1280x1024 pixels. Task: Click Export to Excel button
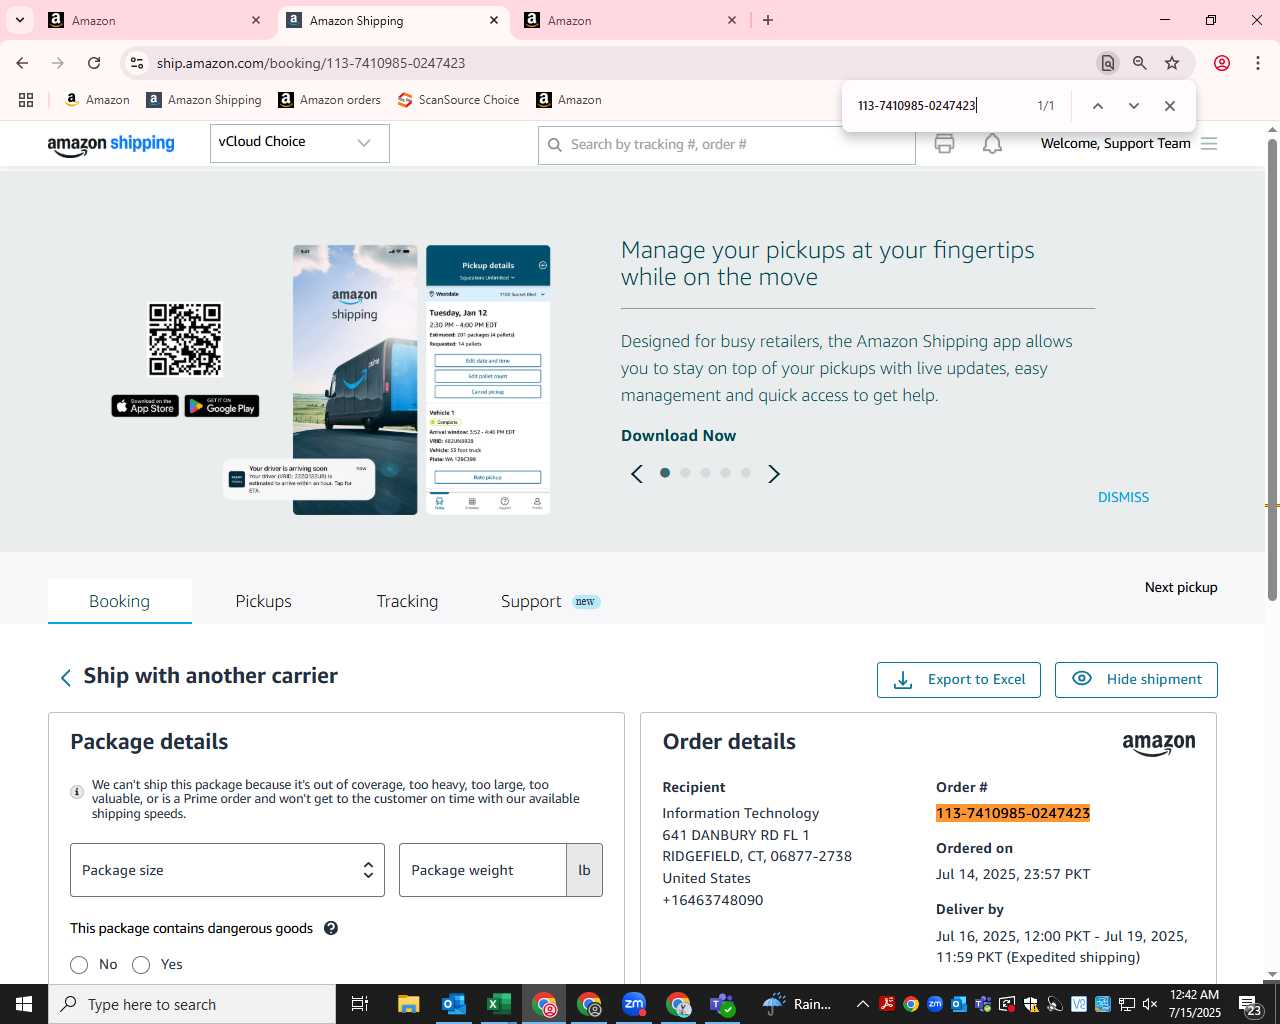(959, 680)
